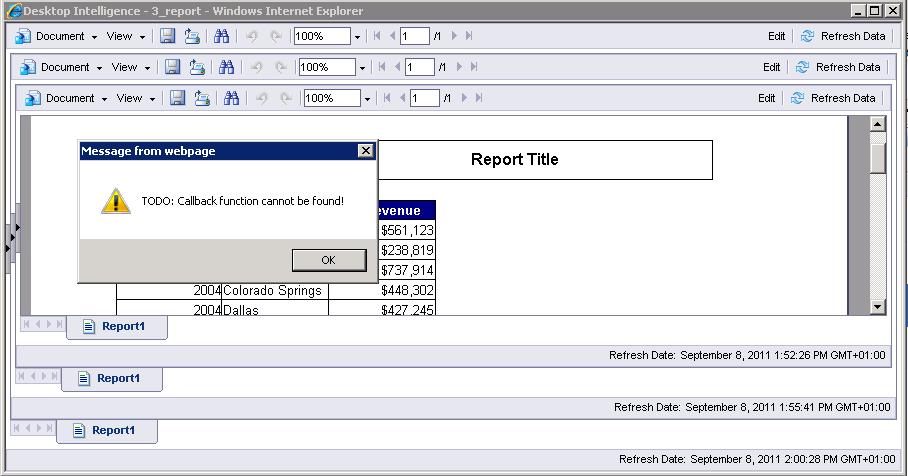
Task: Click Undo arrow in the third toolbar row
Action: click(262, 98)
